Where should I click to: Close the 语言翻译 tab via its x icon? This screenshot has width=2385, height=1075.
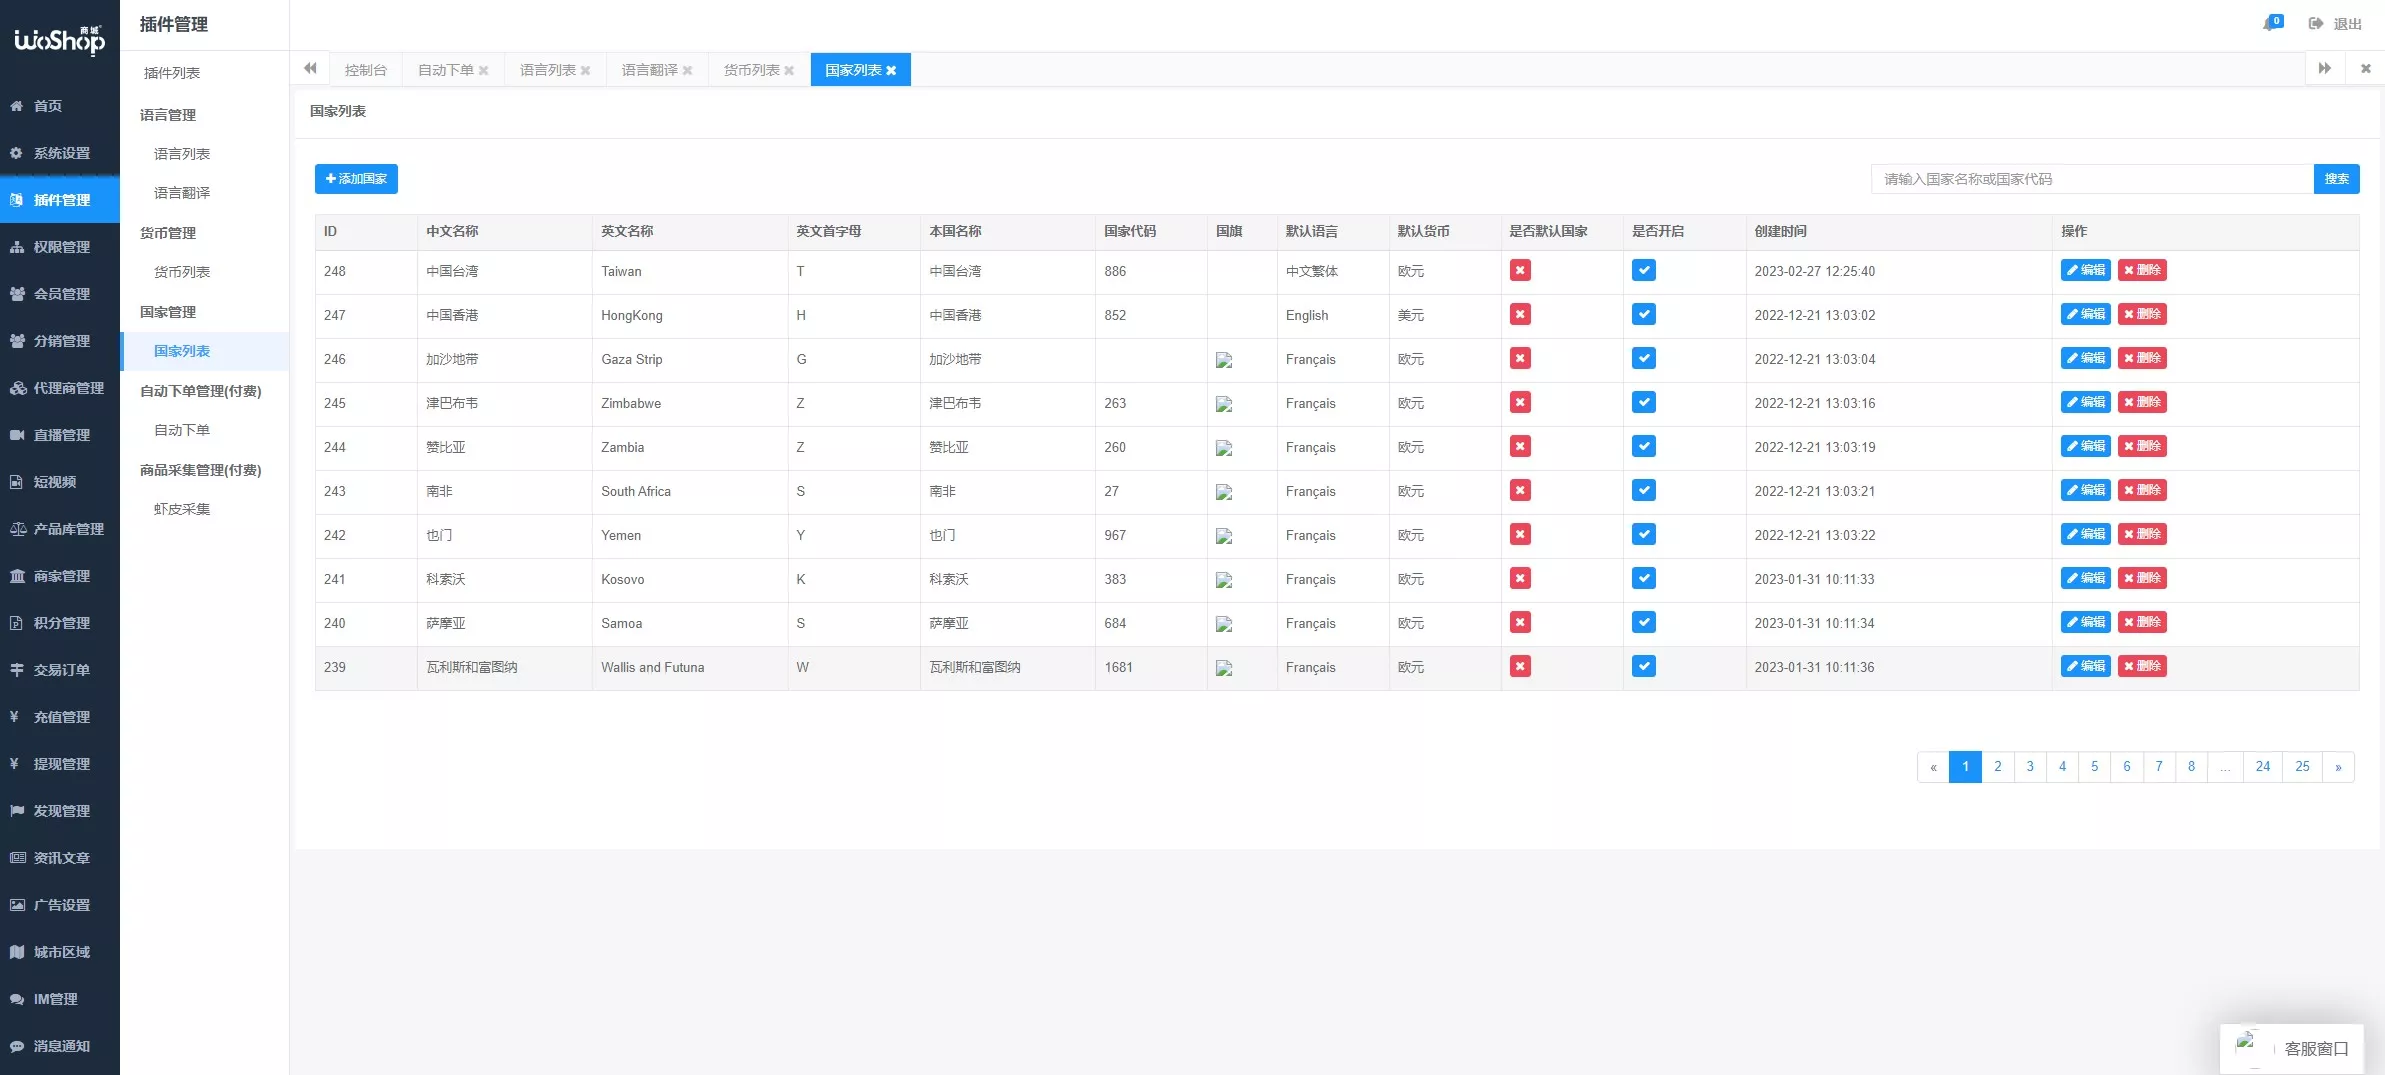click(x=687, y=71)
